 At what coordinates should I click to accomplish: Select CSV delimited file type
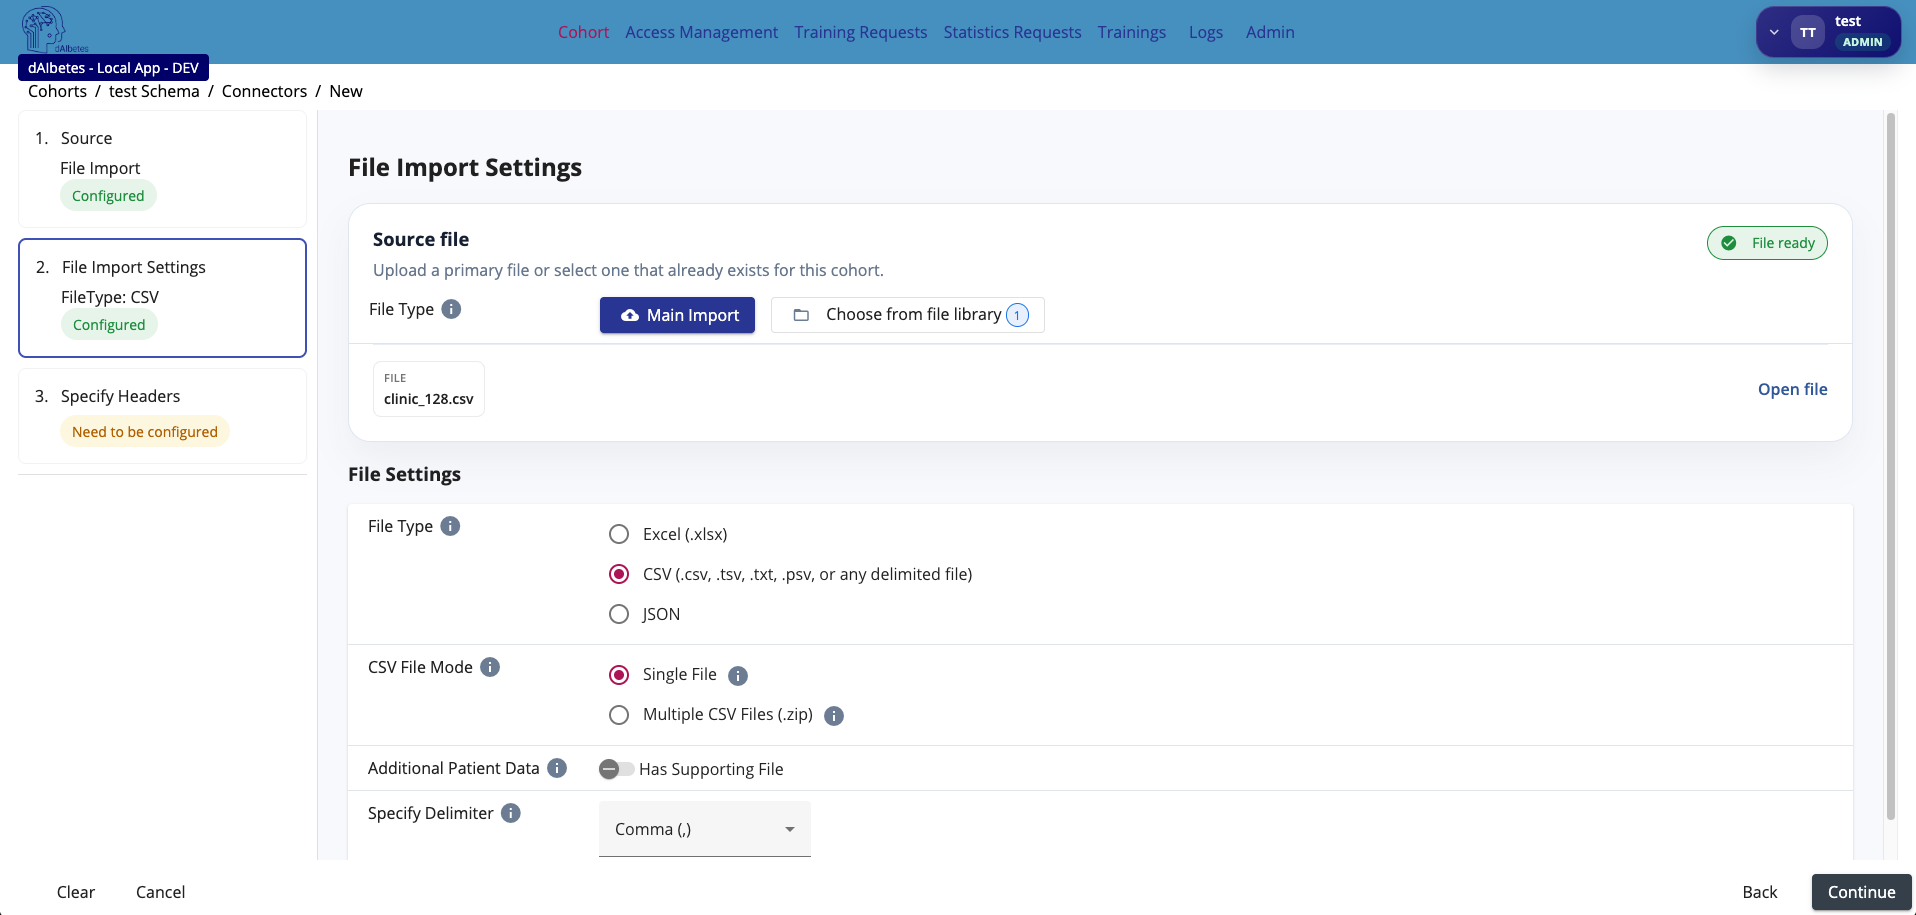tap(619, 574)
